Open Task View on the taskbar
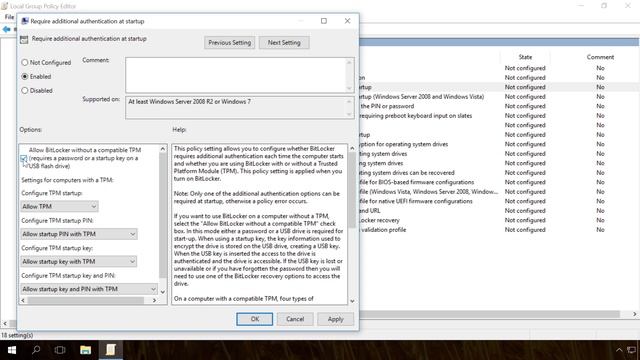 [60, 350]
